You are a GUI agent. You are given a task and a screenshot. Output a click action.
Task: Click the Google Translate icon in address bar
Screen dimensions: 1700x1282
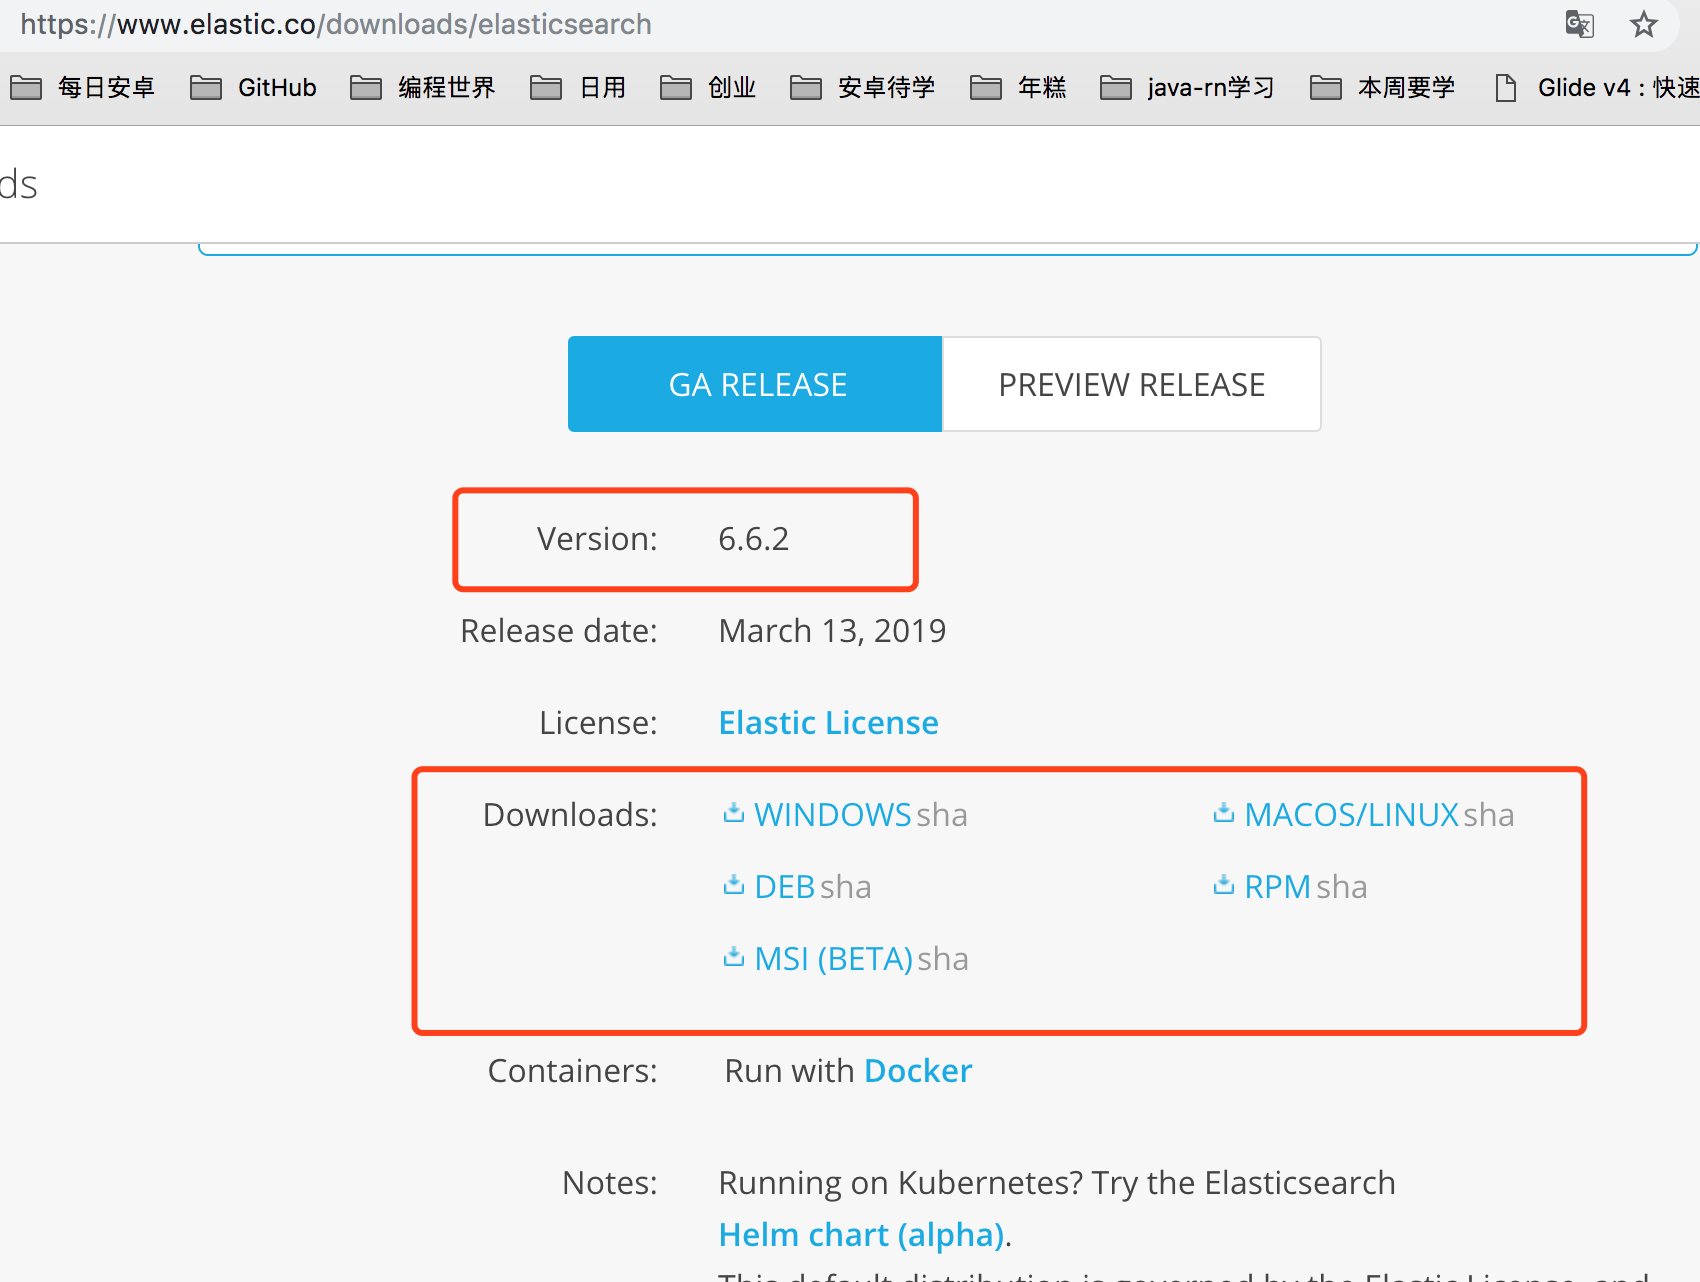1579,24
